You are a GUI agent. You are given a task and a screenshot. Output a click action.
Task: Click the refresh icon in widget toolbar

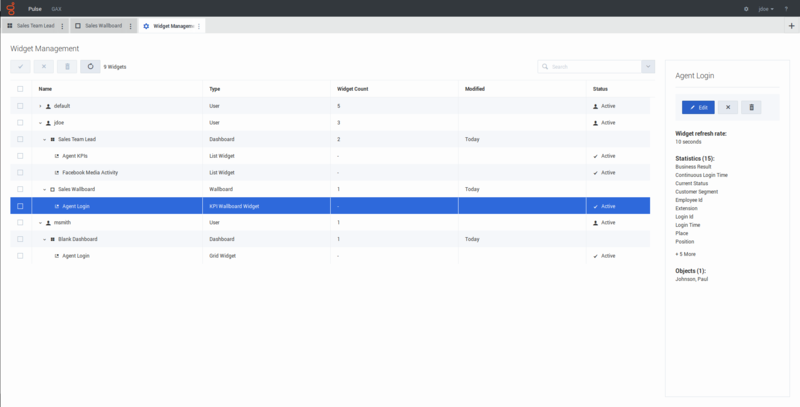[x=91, y=67]
